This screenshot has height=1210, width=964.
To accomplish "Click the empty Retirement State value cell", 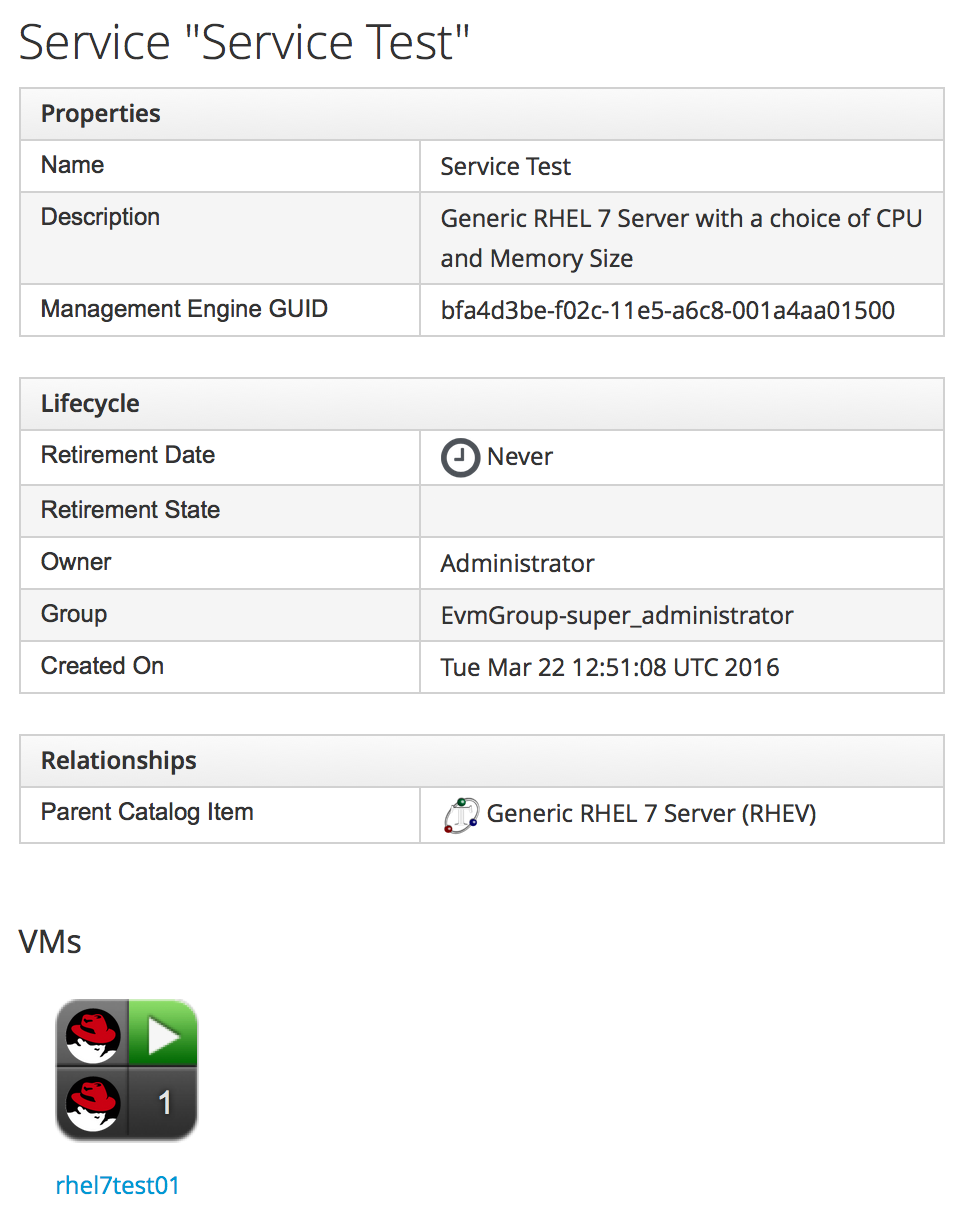I will click(x=680, y=511).
